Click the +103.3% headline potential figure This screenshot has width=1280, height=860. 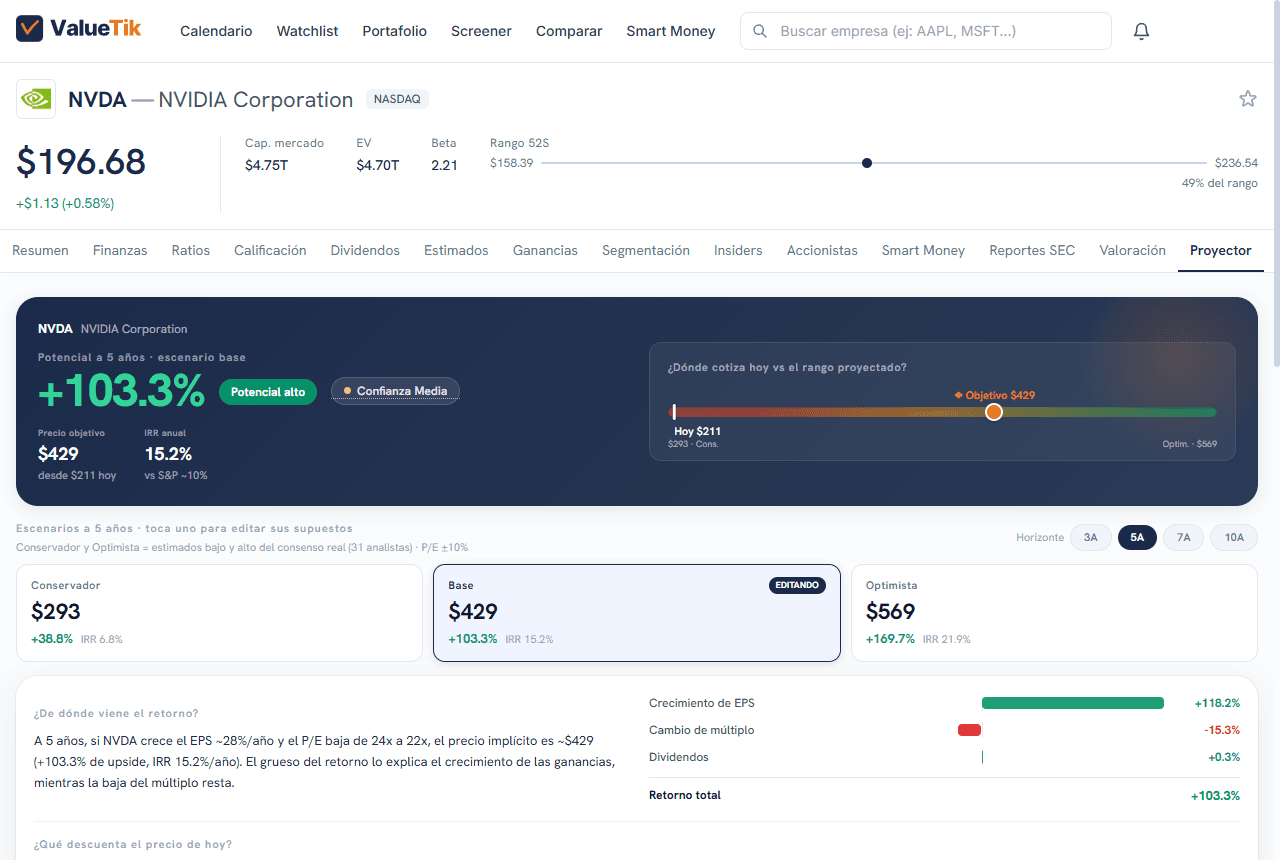coord(121,391)
